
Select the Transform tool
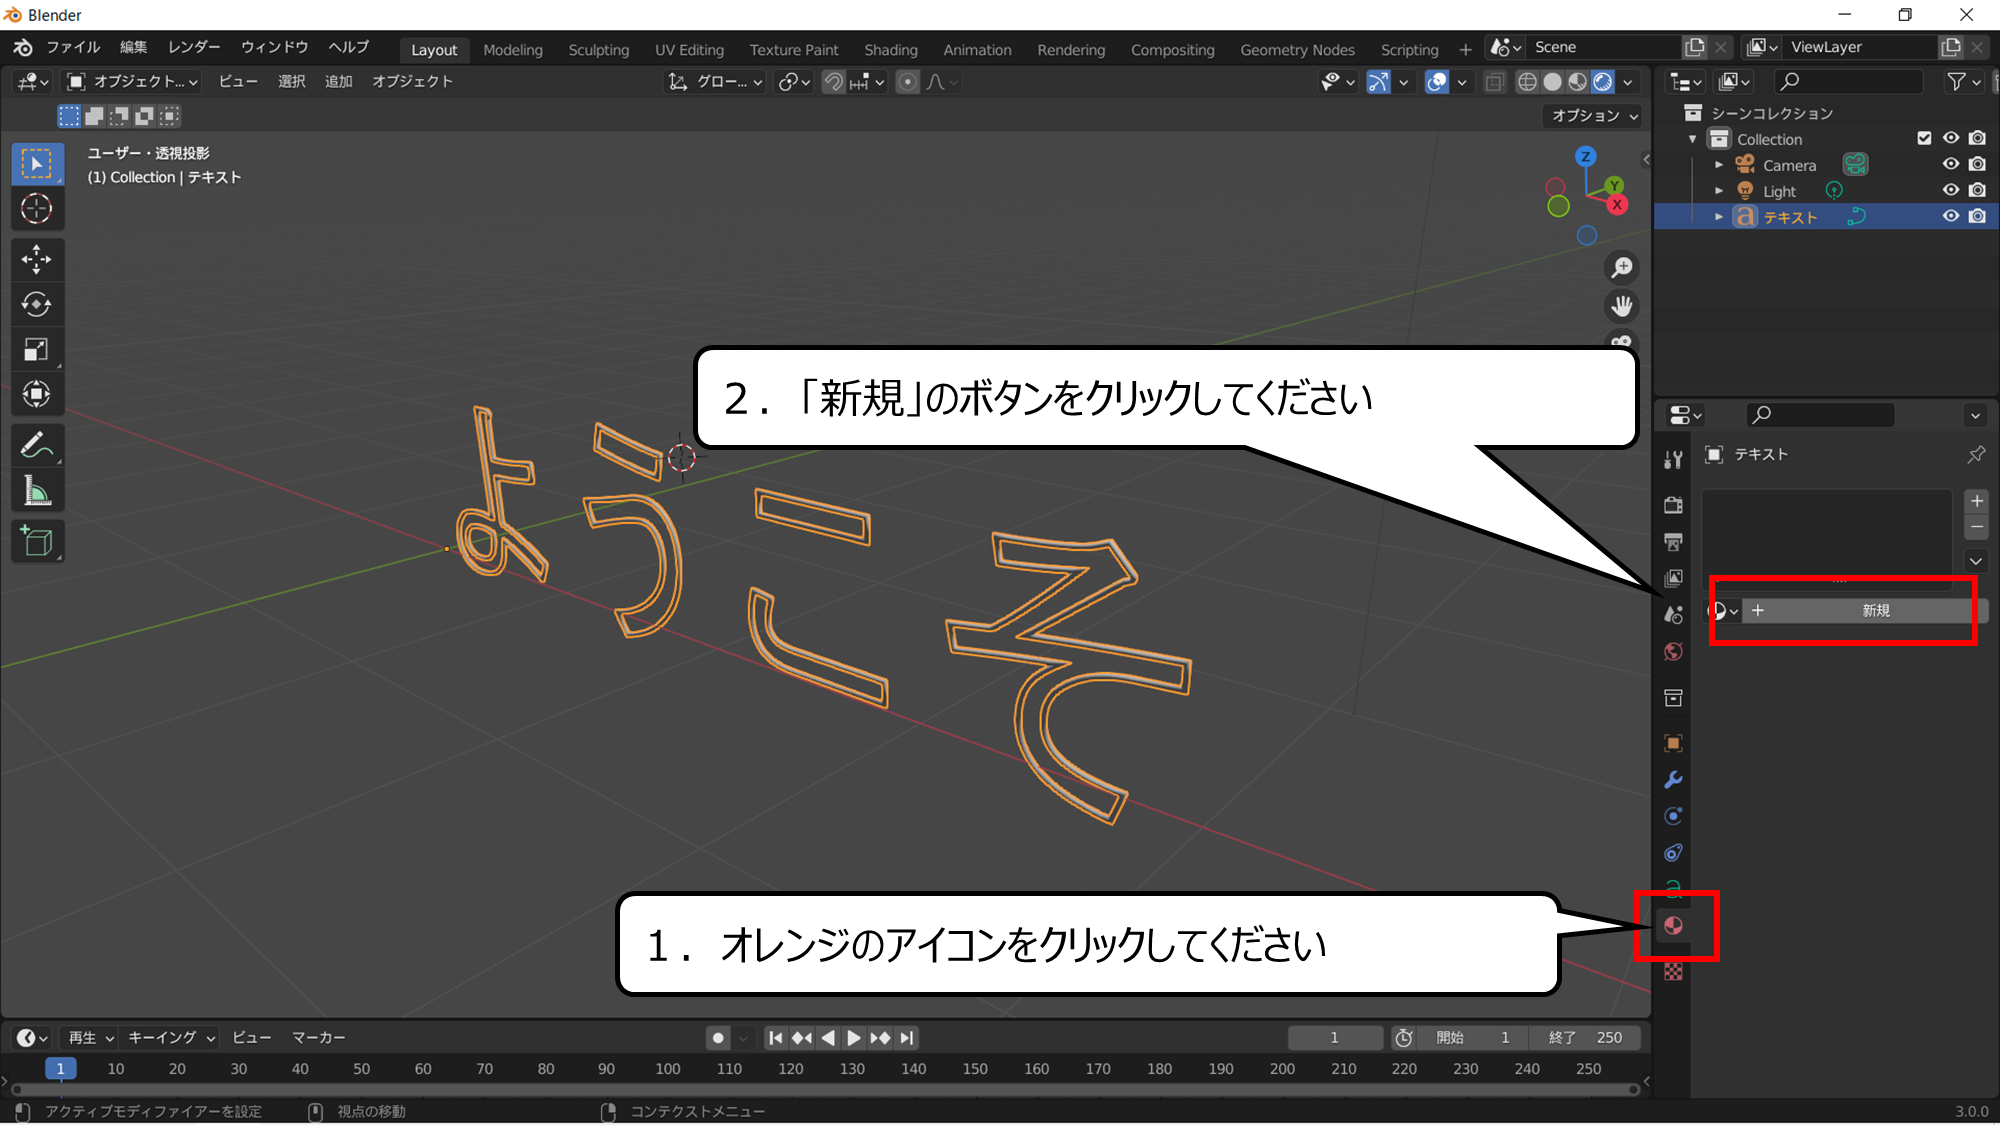[x=37, y=394]
